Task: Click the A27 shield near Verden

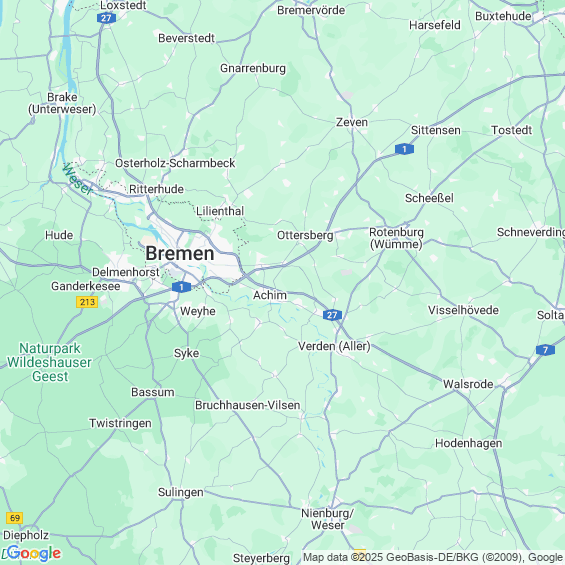Action: click(x=332, y=315)
